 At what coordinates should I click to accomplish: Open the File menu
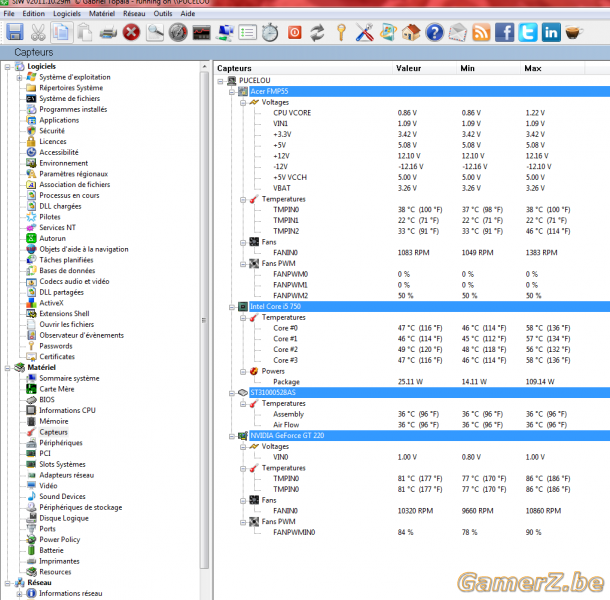coord(9,14)
